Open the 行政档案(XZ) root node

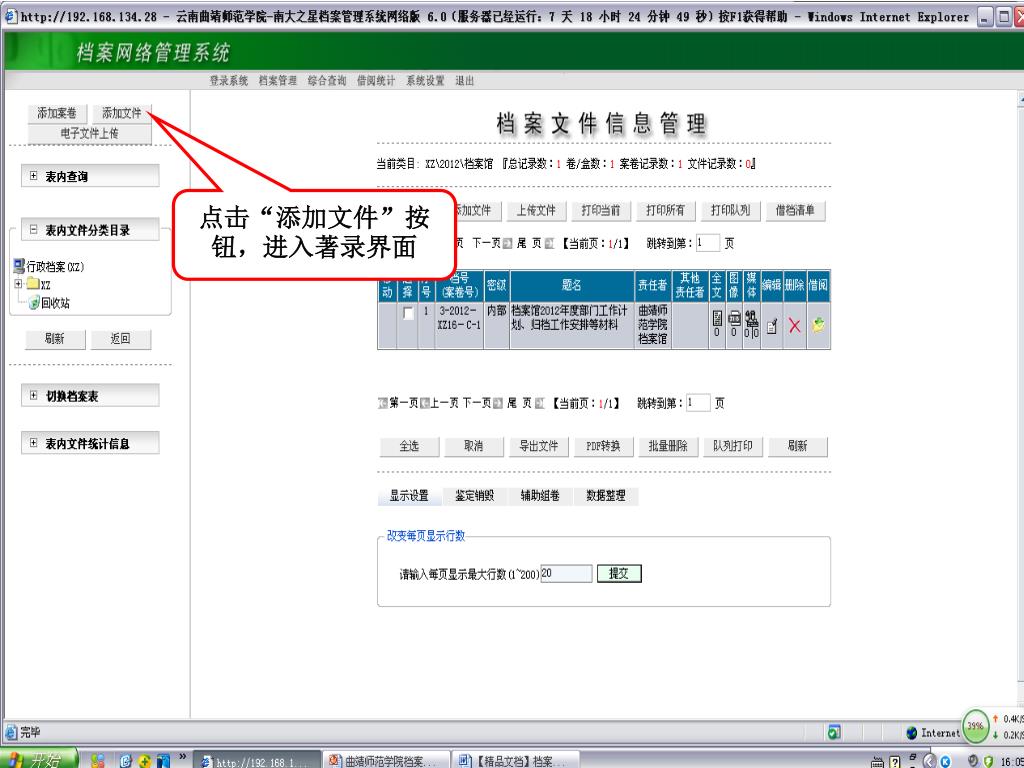click(49, 266)
